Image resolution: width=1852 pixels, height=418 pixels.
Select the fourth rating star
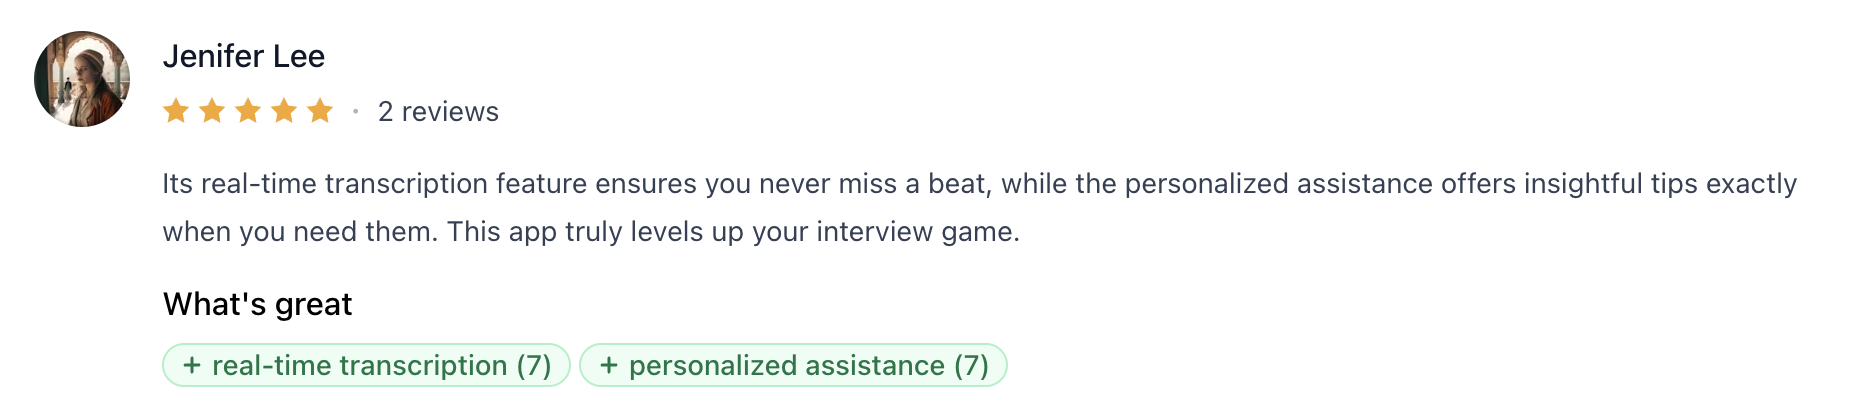[x=284, y=111]
